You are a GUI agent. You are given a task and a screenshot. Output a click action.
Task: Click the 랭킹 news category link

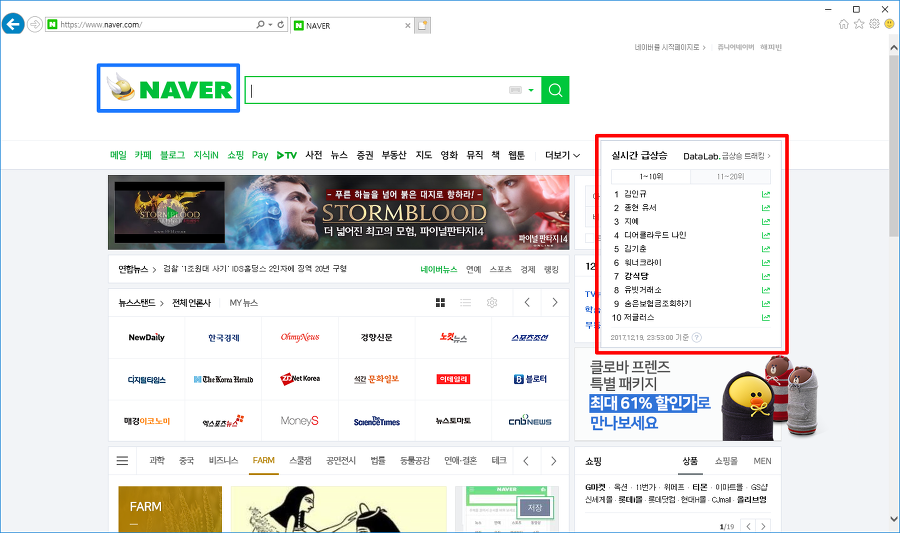551,270
